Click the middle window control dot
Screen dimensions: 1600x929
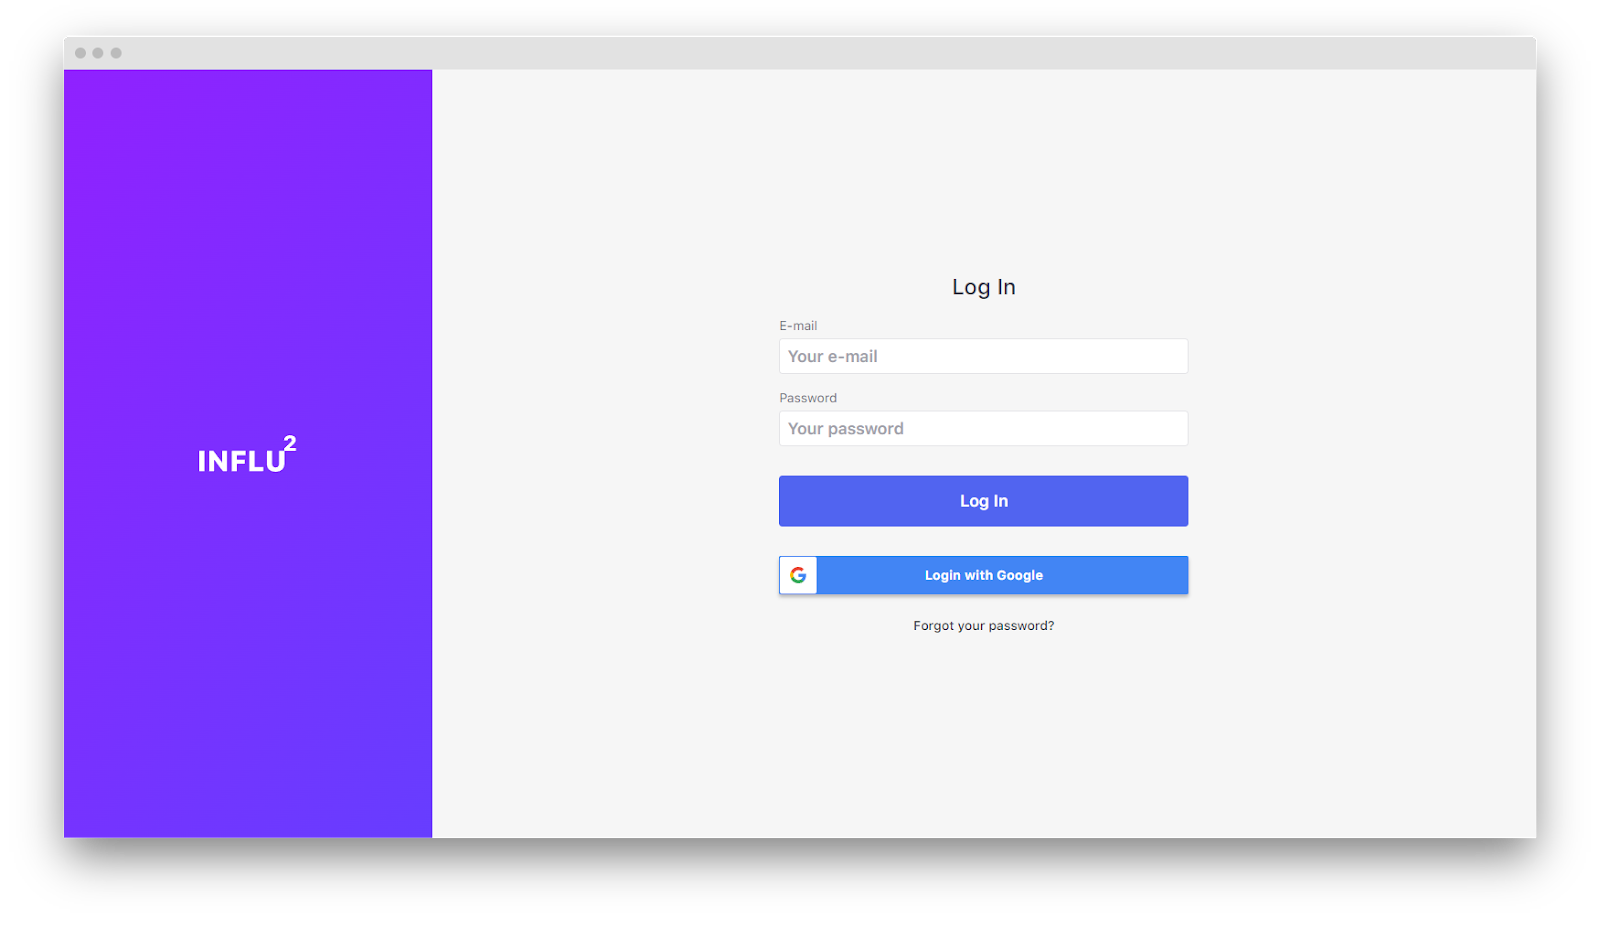(98, 53)
